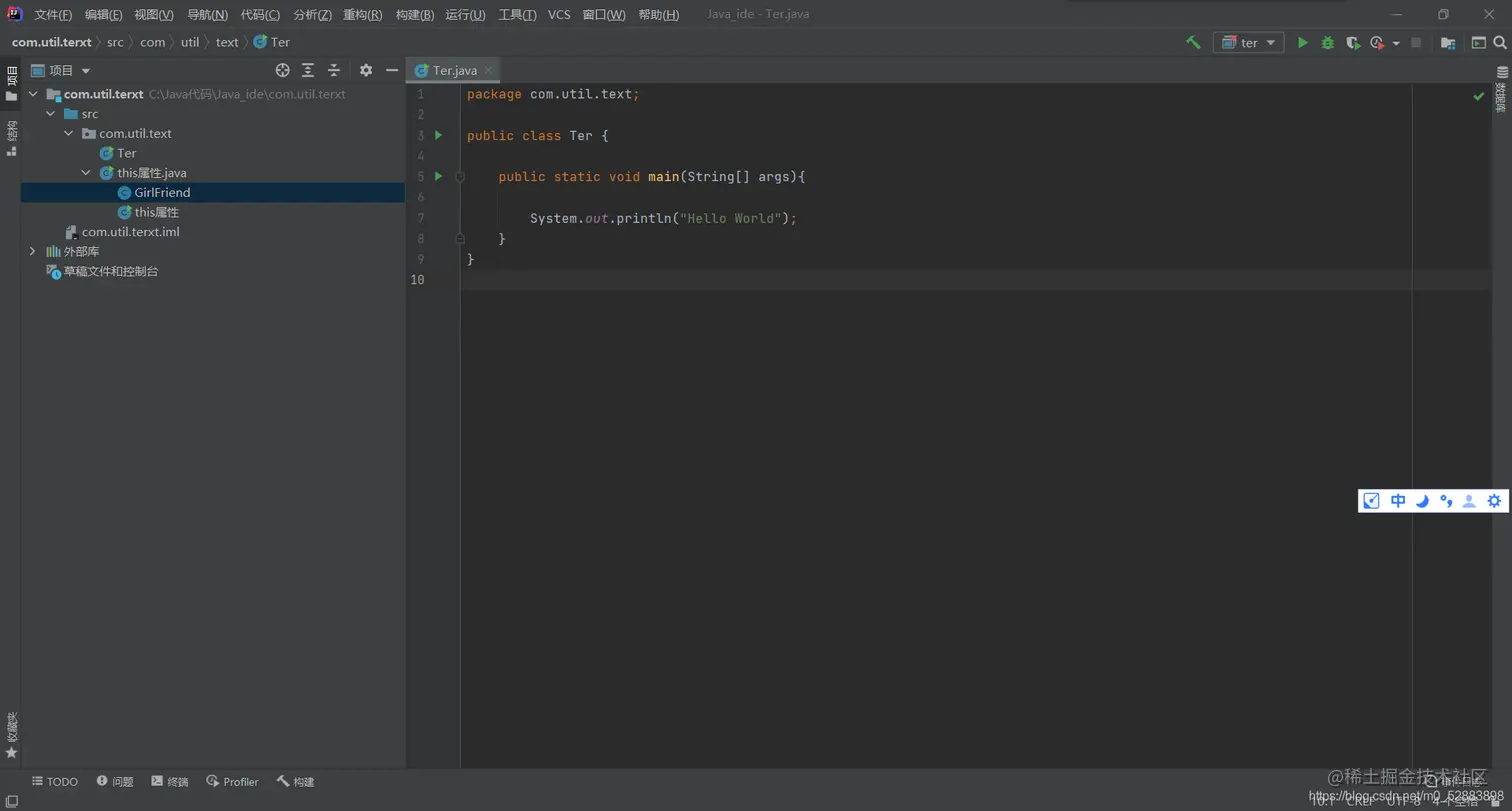This screenshot has height=811, width=1512.
Task: Toggle 收藏夹 side tool window tab
Action: coord(11,735)
